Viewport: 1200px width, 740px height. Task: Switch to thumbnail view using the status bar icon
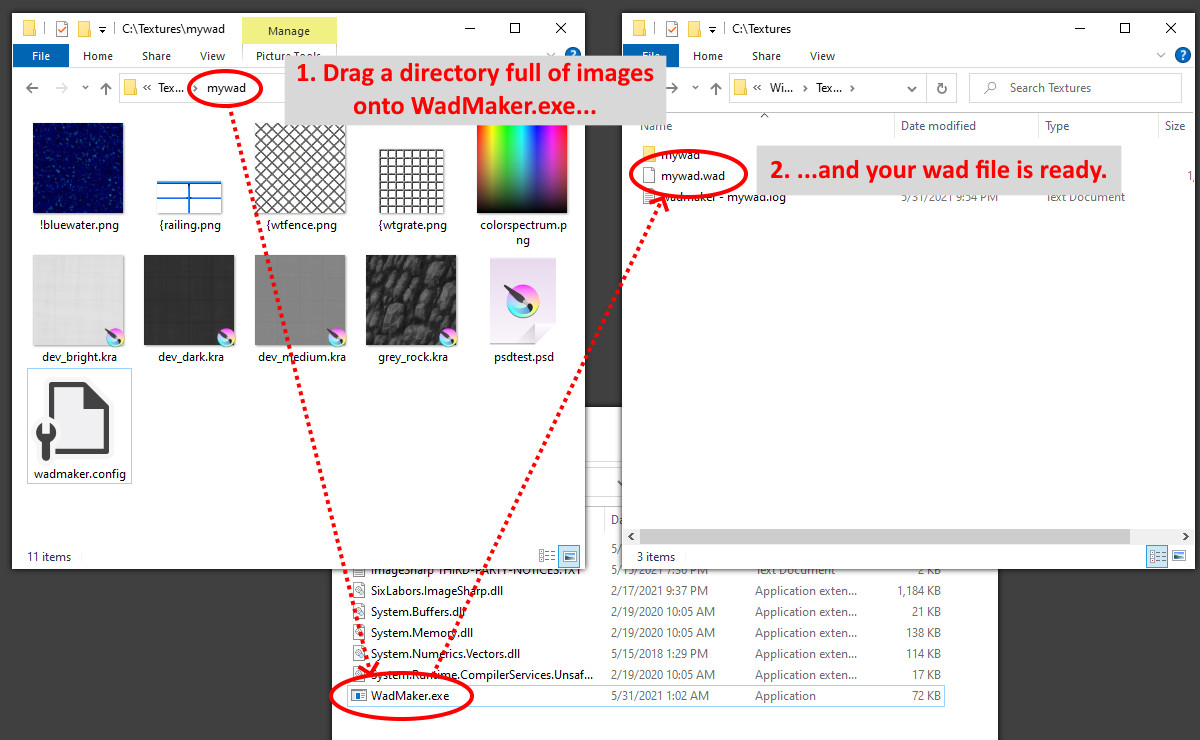click(x=569, y=556)
